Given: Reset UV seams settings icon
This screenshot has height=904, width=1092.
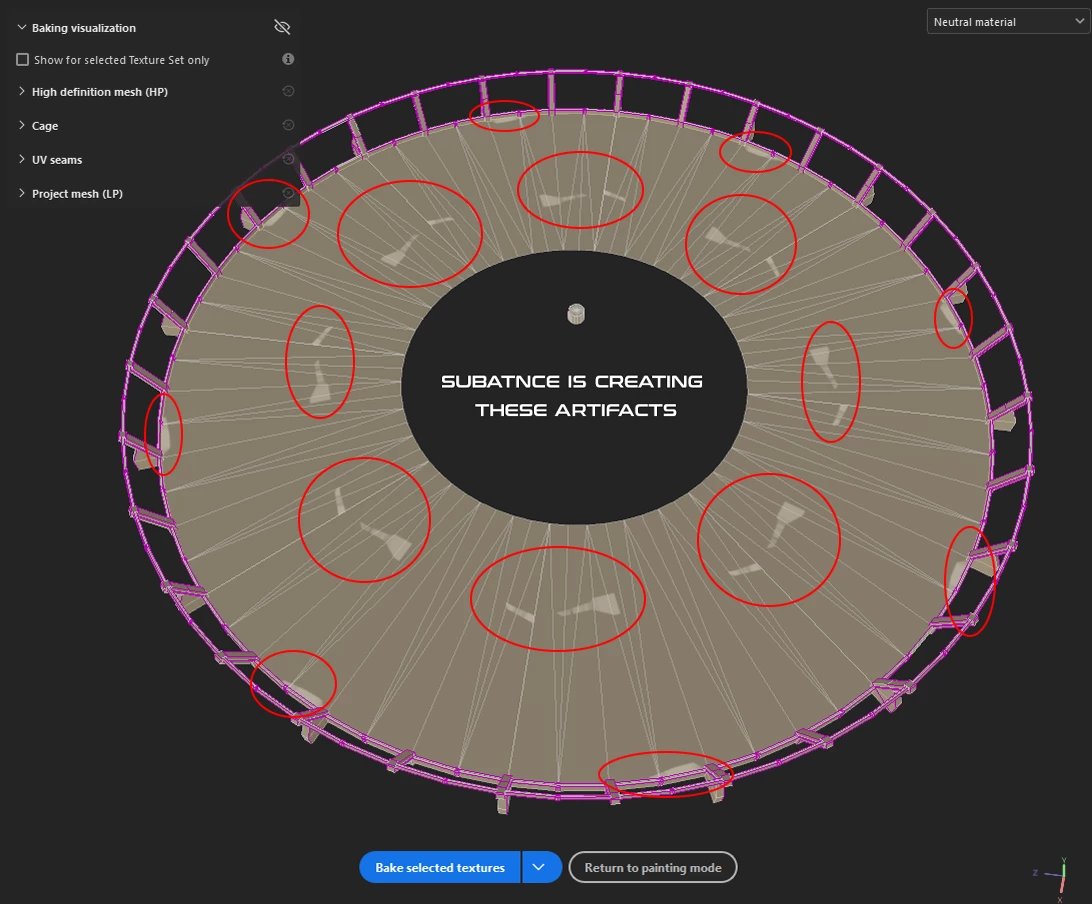Looking at the screenshot, I should pyautogui.click(x=288, y=159).
